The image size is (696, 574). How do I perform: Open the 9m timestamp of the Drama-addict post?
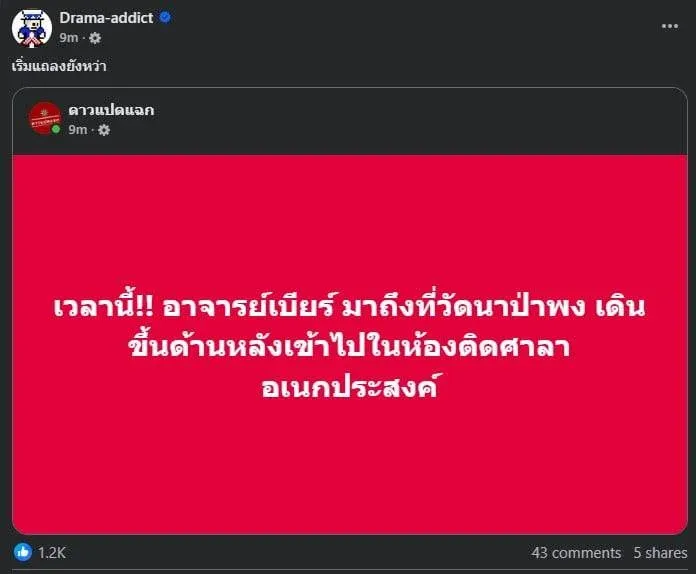pyautogui.click(x=69, y=38)
